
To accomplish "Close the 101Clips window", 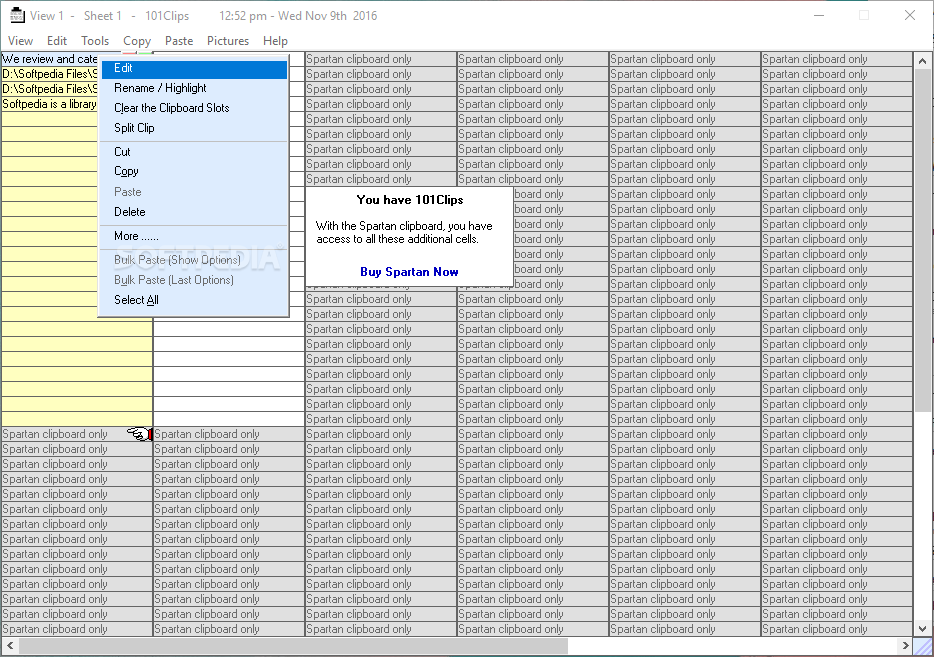I will (910, 15).
